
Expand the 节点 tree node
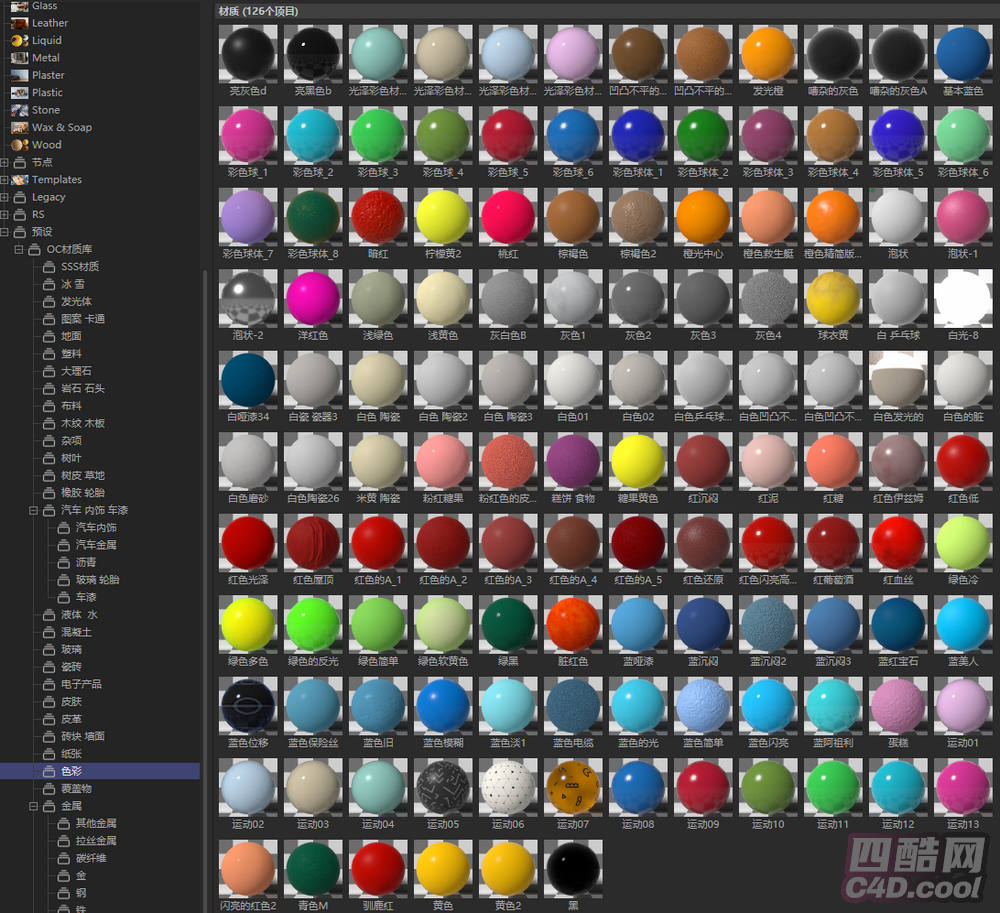tap(5, 162)
